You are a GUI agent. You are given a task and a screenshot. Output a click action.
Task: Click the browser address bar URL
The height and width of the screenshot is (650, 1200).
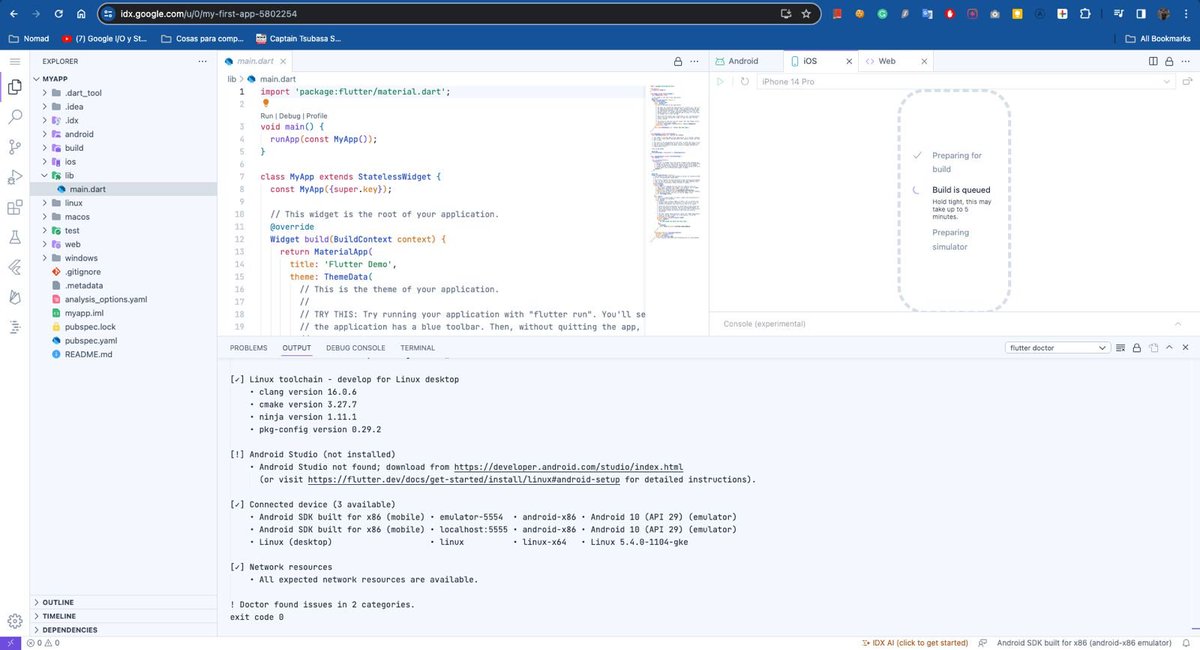point(209,14)
